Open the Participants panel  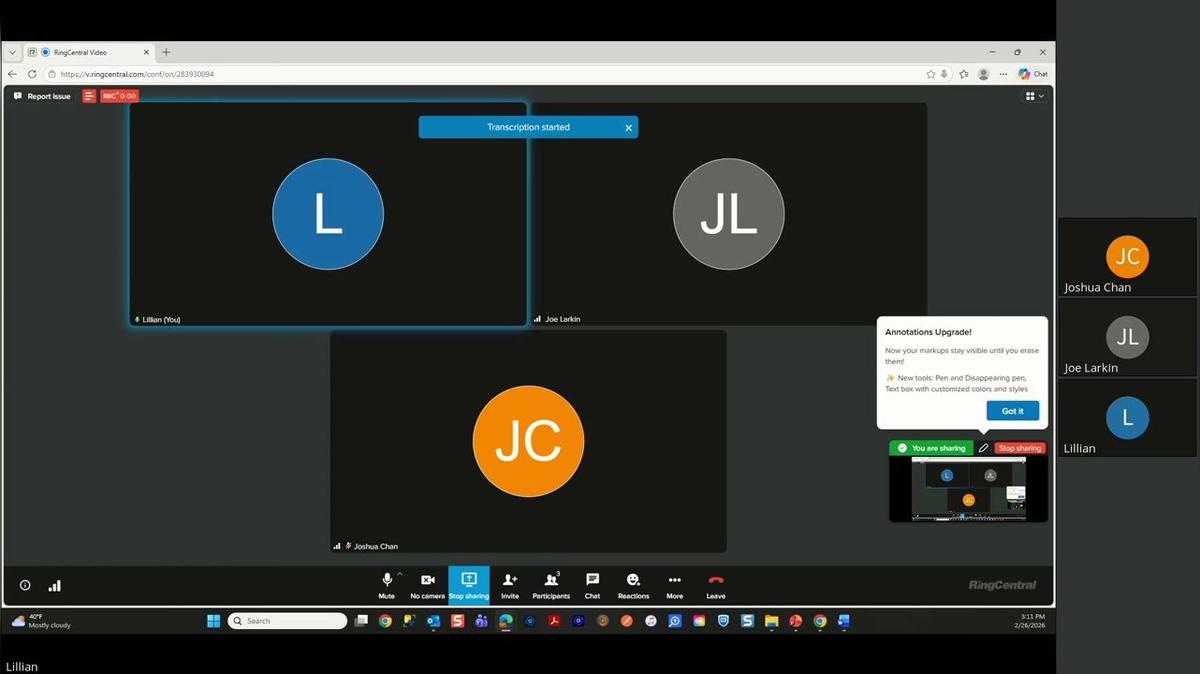[x=551, y=584]
